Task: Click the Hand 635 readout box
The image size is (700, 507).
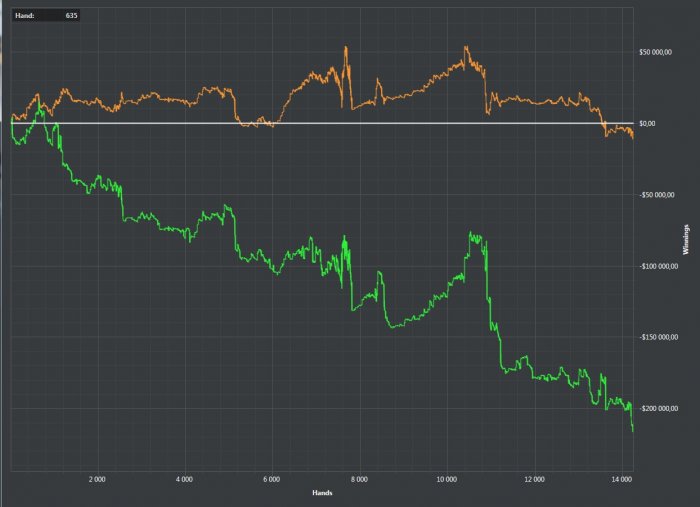Action: click(46, 16)
